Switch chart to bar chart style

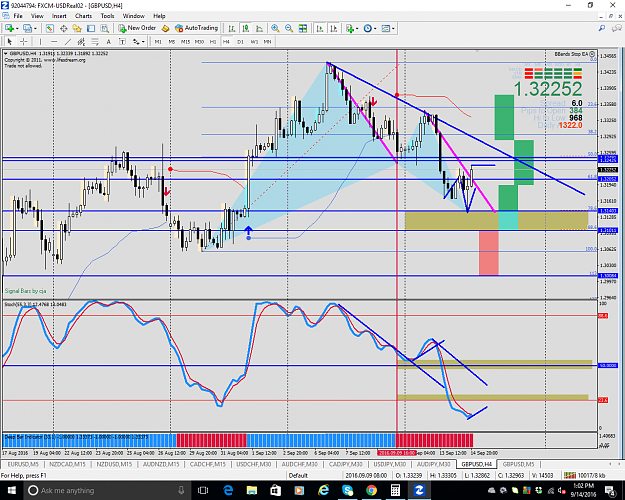(x=232, y=28)
